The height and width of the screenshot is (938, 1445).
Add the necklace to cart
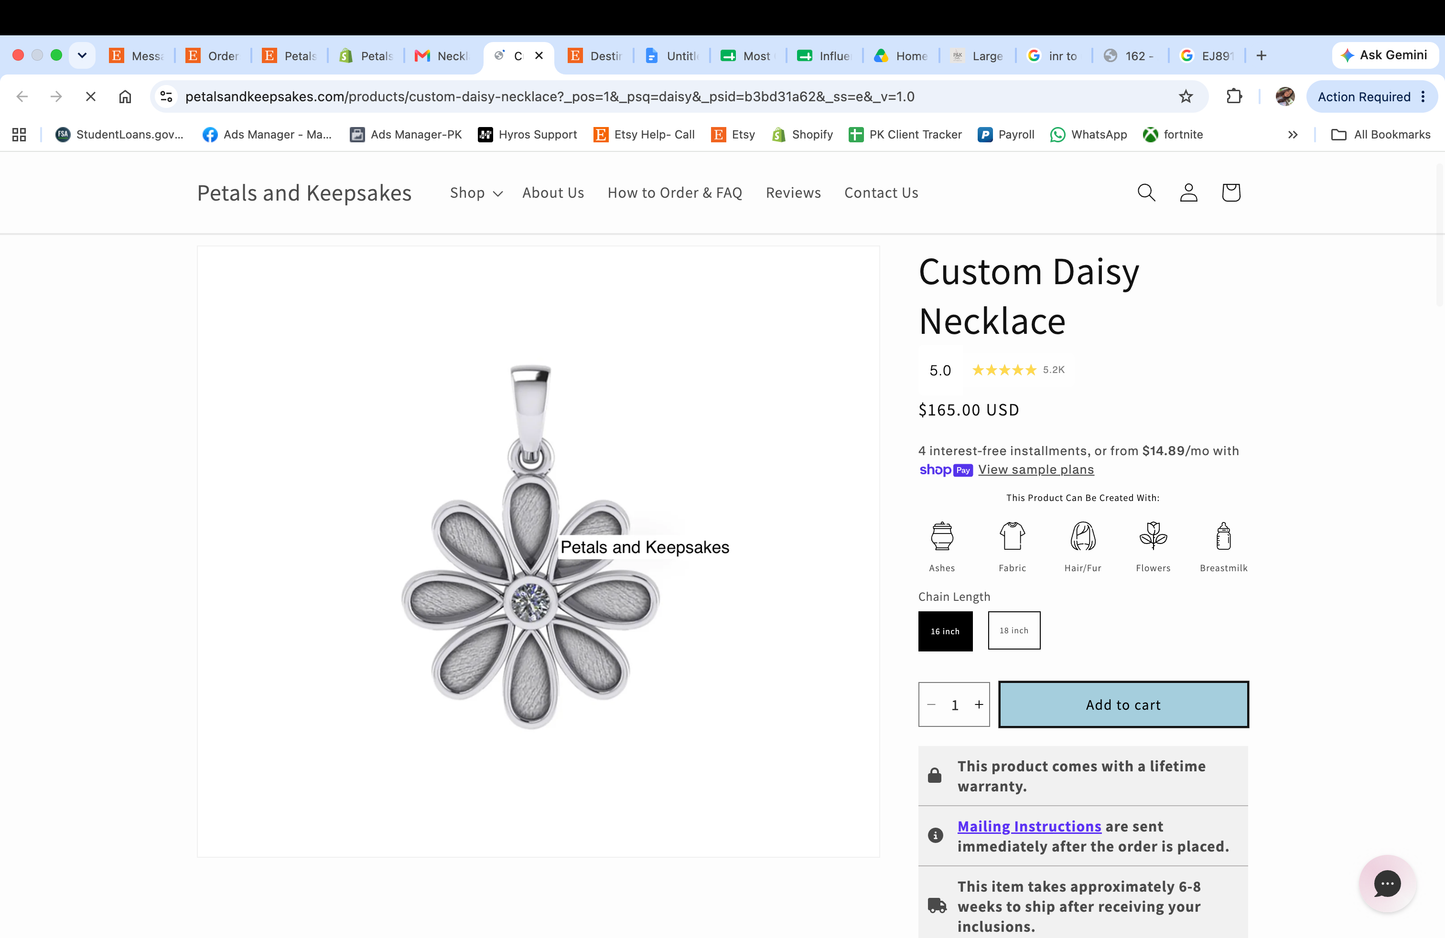[x=1123, y=705]
